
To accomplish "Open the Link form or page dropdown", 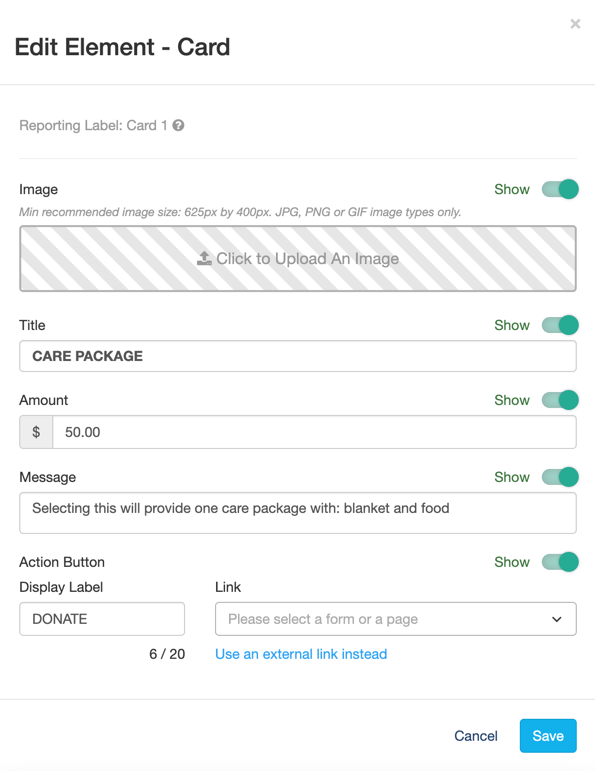I will click(395, 619).
